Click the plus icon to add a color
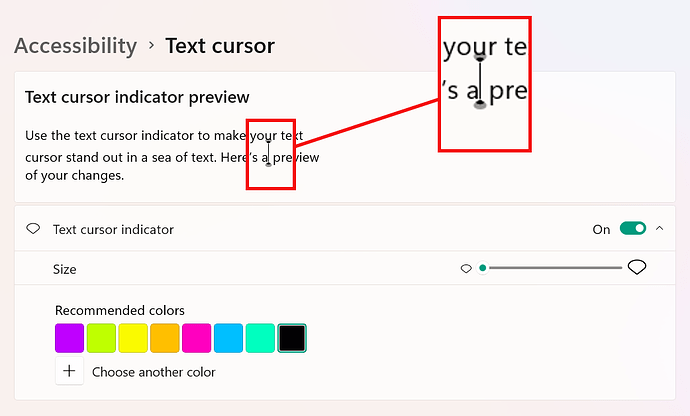This screenshot has height=416, width=690. 69,372
